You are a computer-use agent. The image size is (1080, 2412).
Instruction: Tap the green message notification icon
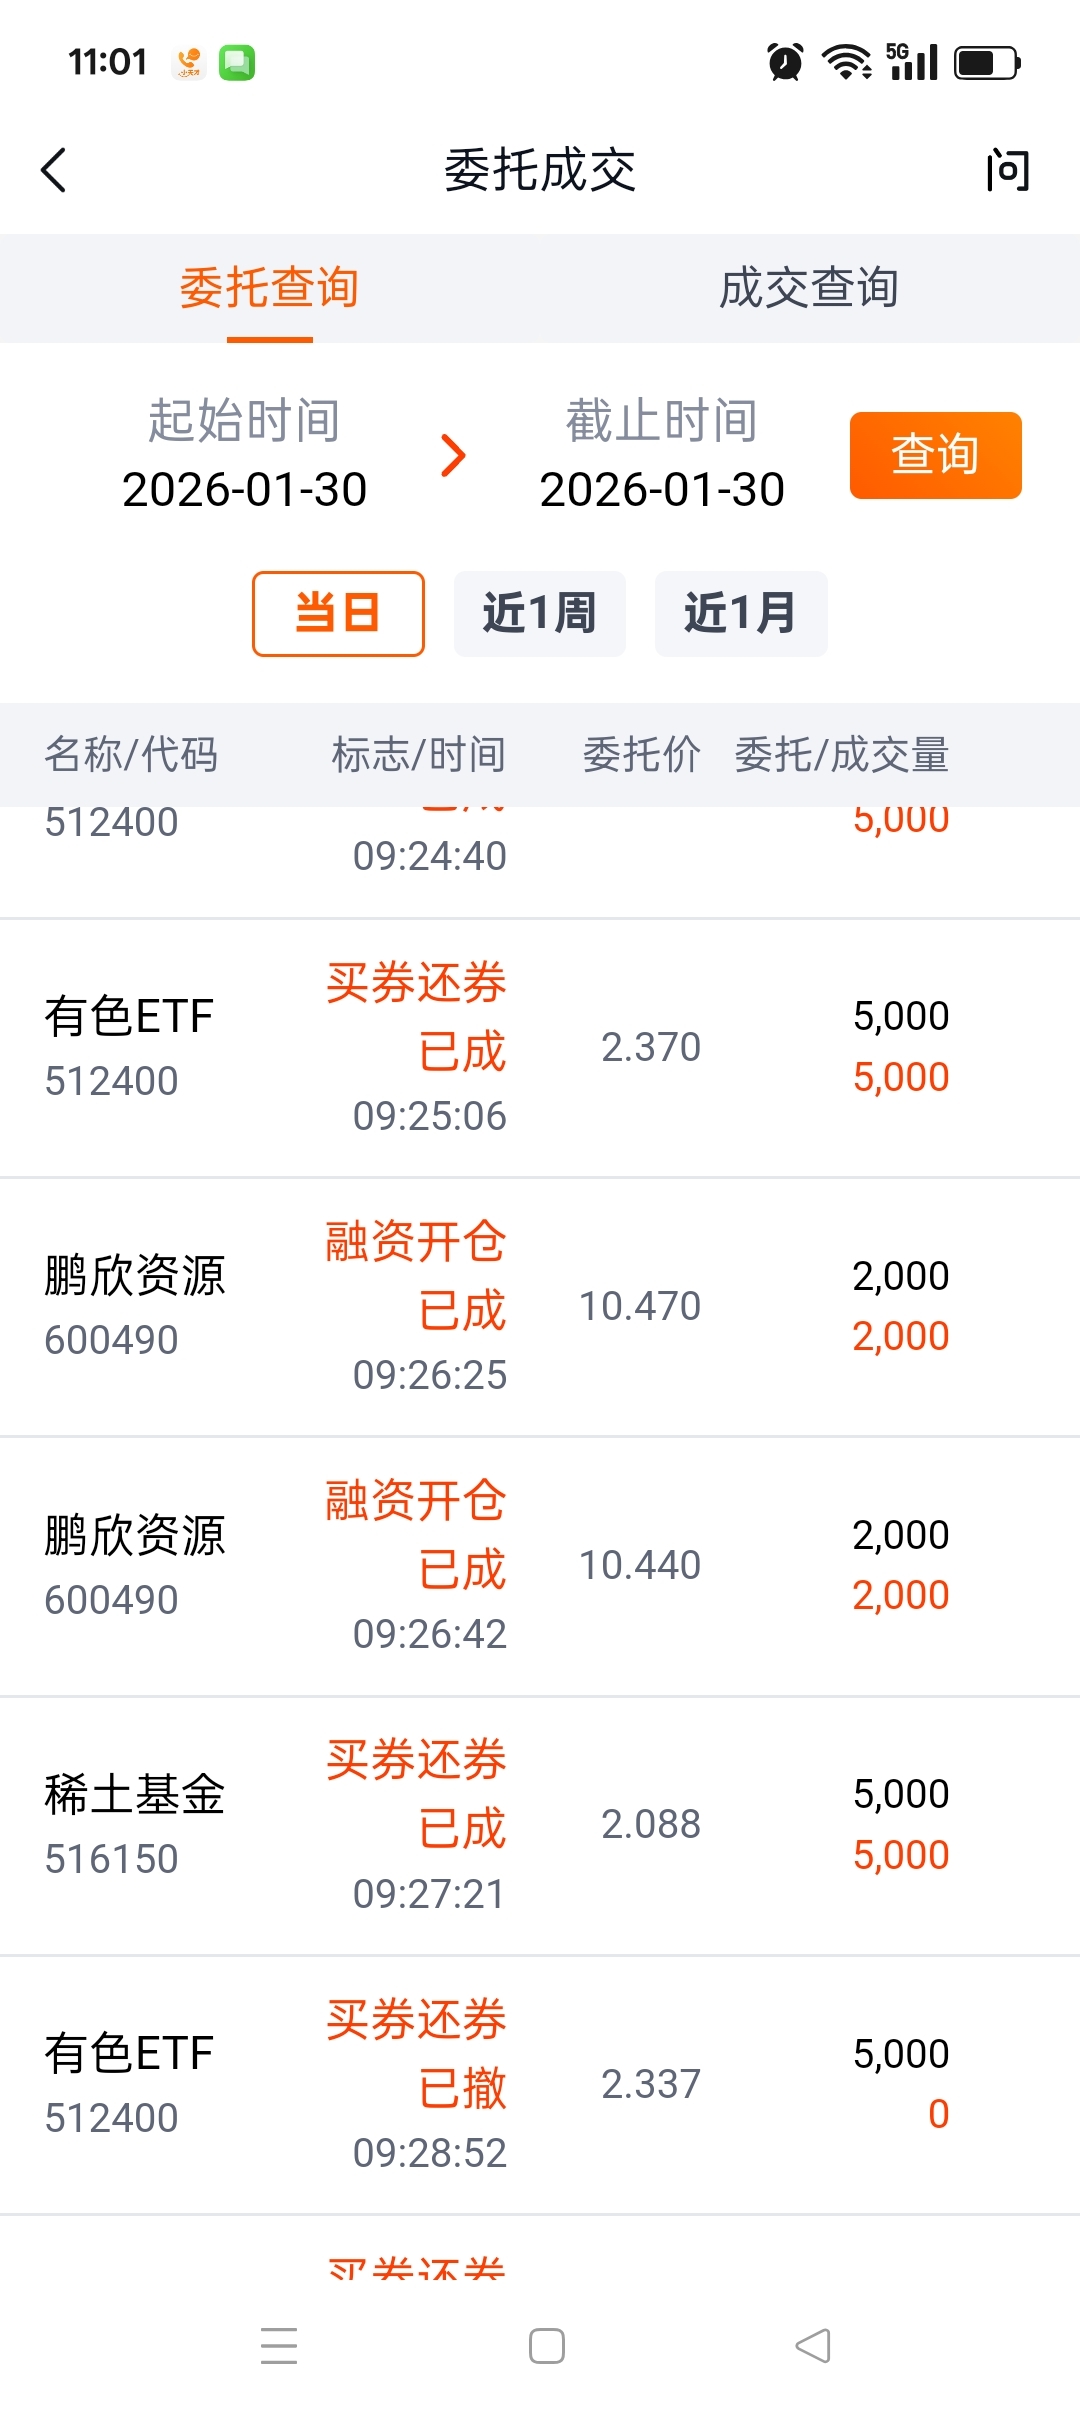tap(237, 63)
